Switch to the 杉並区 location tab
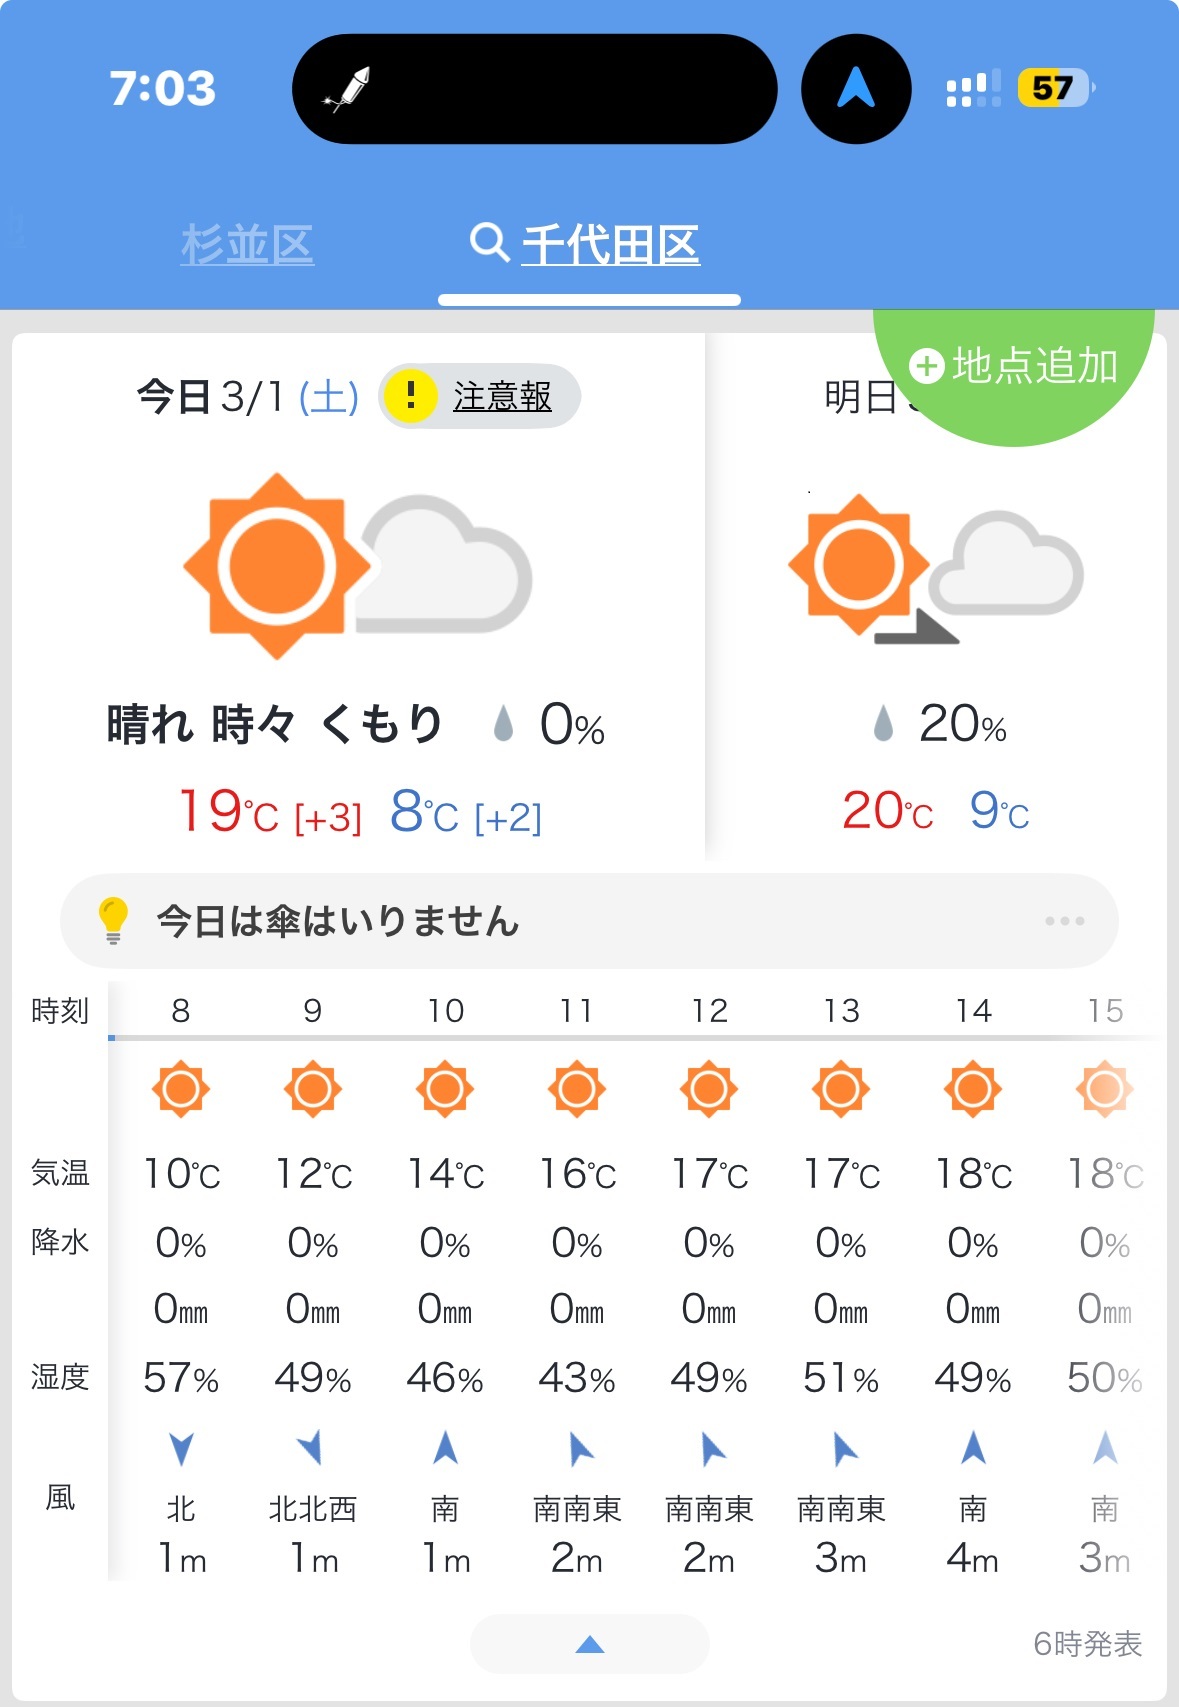The image size is (1179, 1707). pyautogui.click(x=247, y=244)
